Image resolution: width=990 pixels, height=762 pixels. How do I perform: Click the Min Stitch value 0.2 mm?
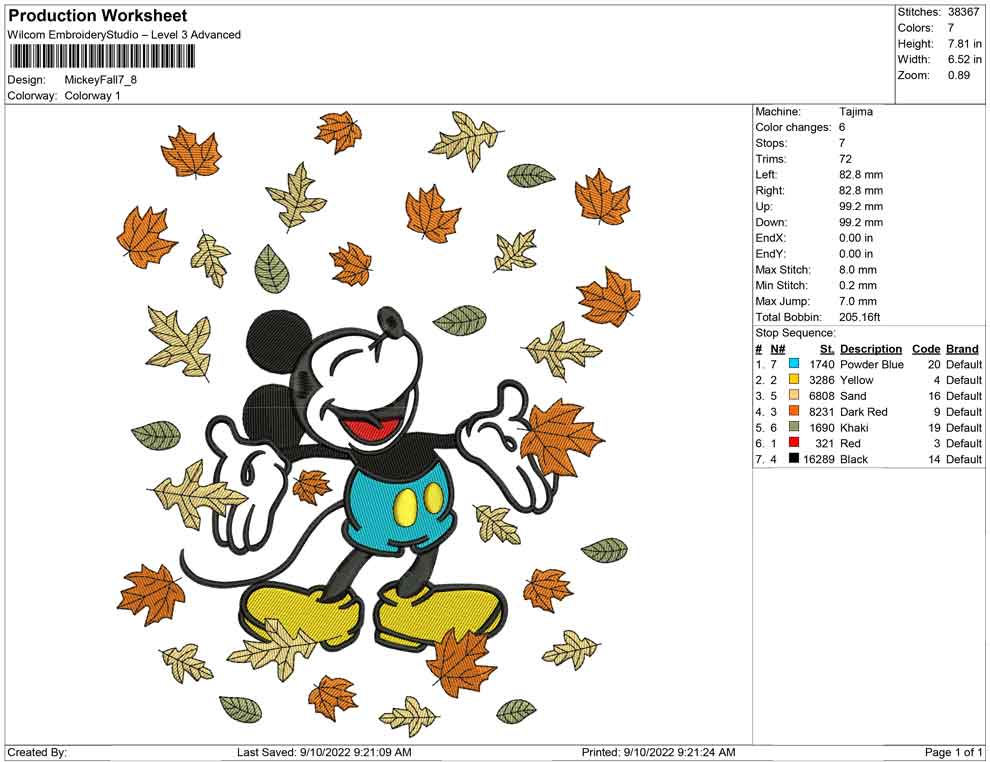click(x=858, y=285)
